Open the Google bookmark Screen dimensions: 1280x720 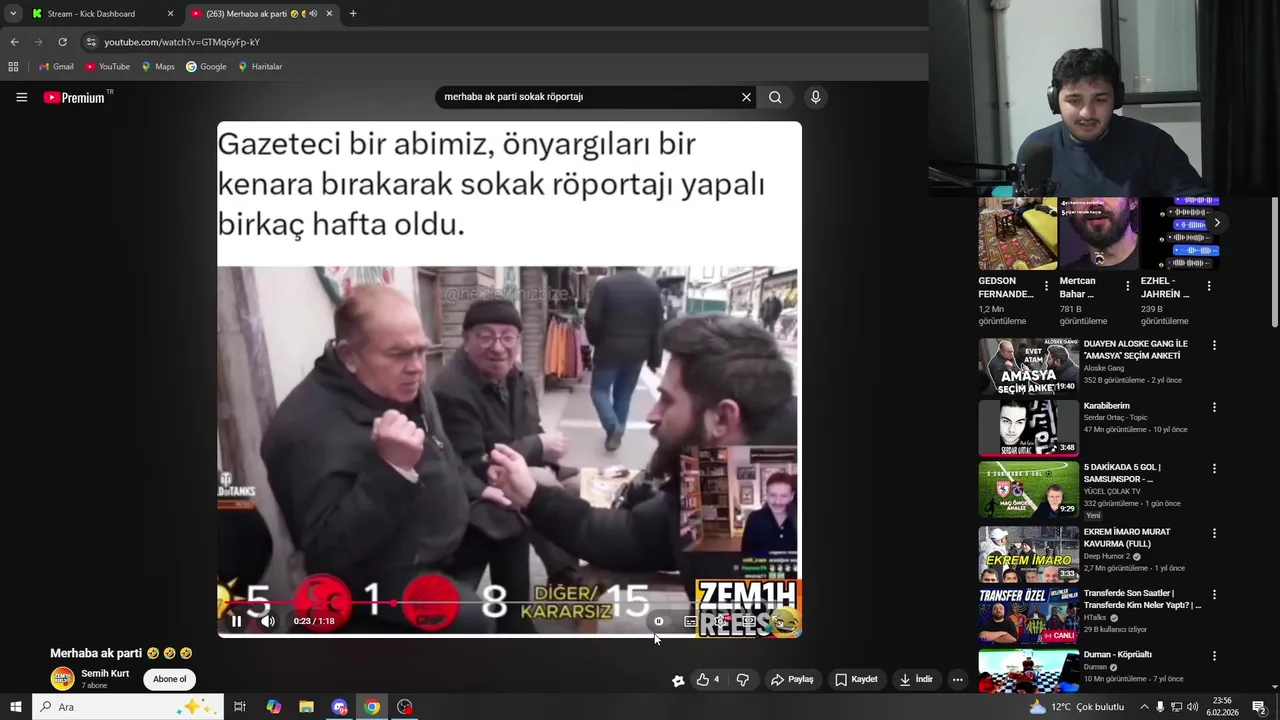pyautogui.click(x=206, y=67)
